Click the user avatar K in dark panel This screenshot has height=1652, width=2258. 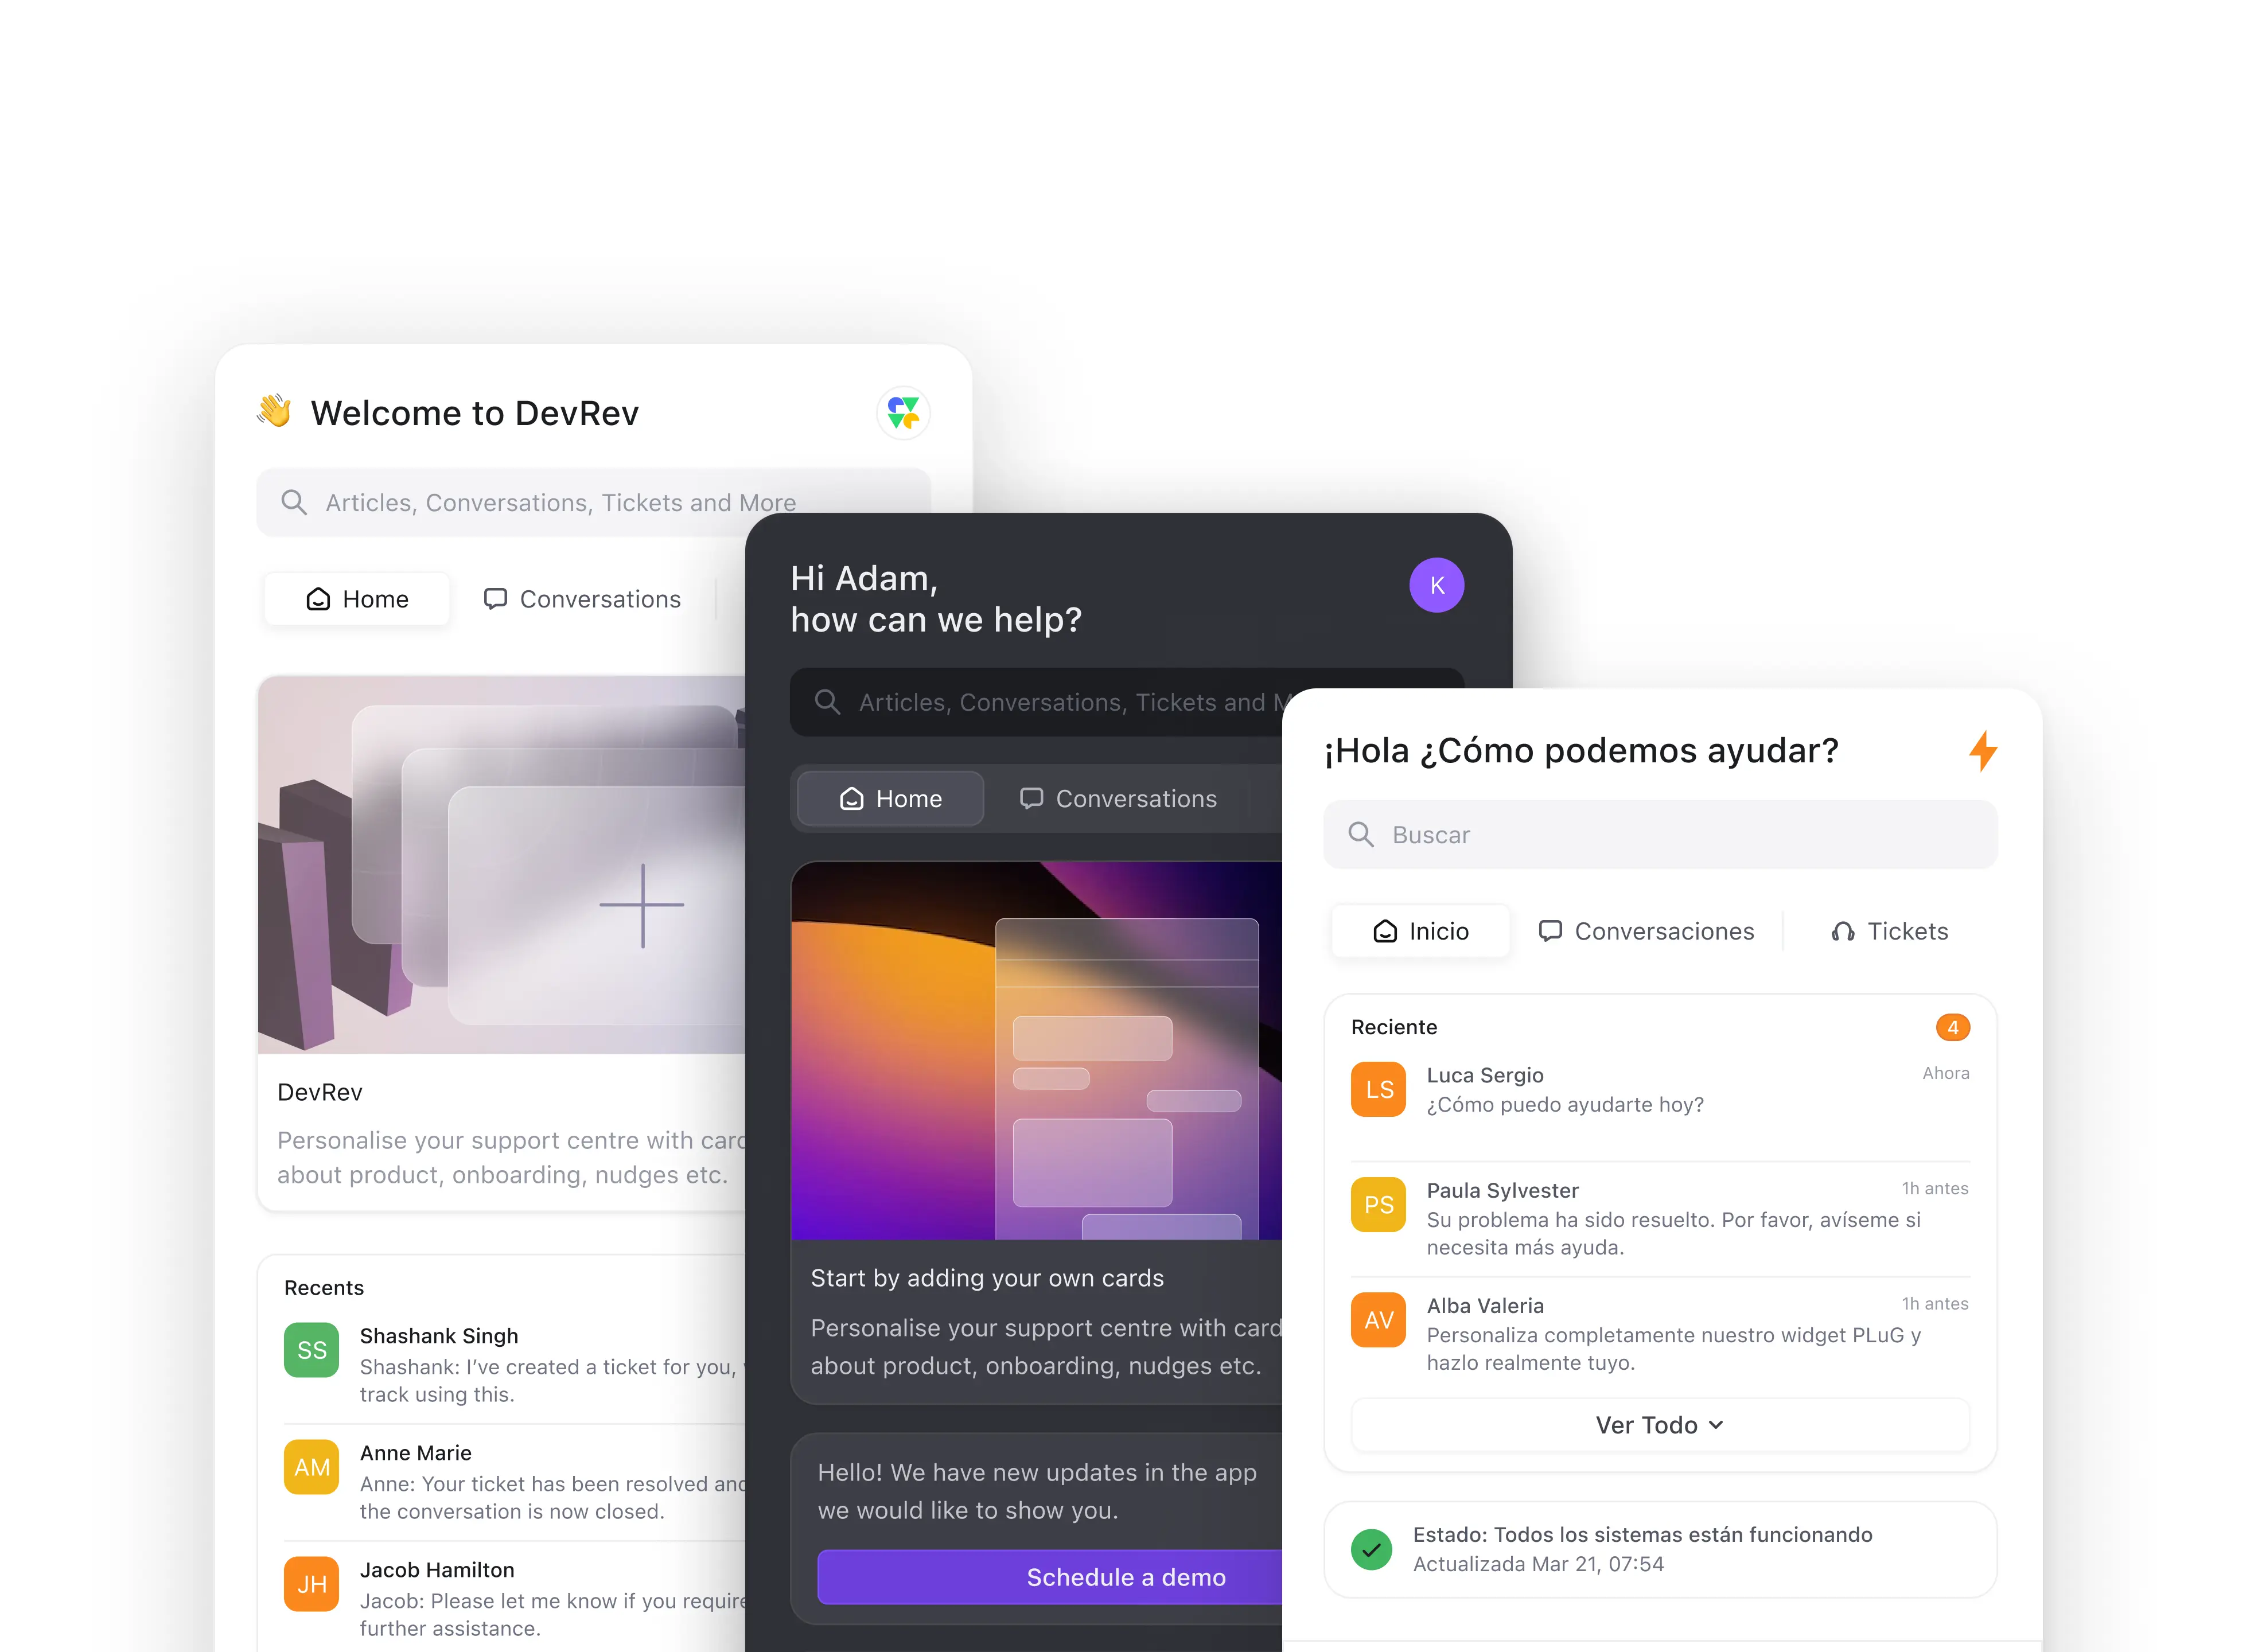tap(1438, 584)
